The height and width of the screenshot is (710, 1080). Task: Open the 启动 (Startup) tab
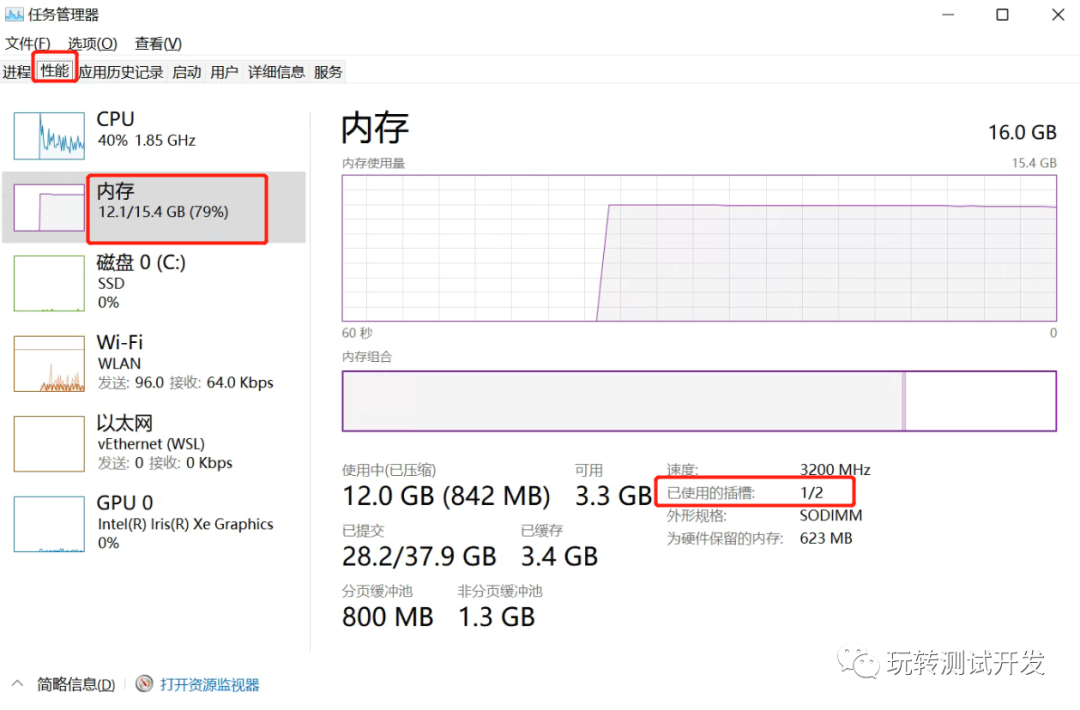(186, 71)
